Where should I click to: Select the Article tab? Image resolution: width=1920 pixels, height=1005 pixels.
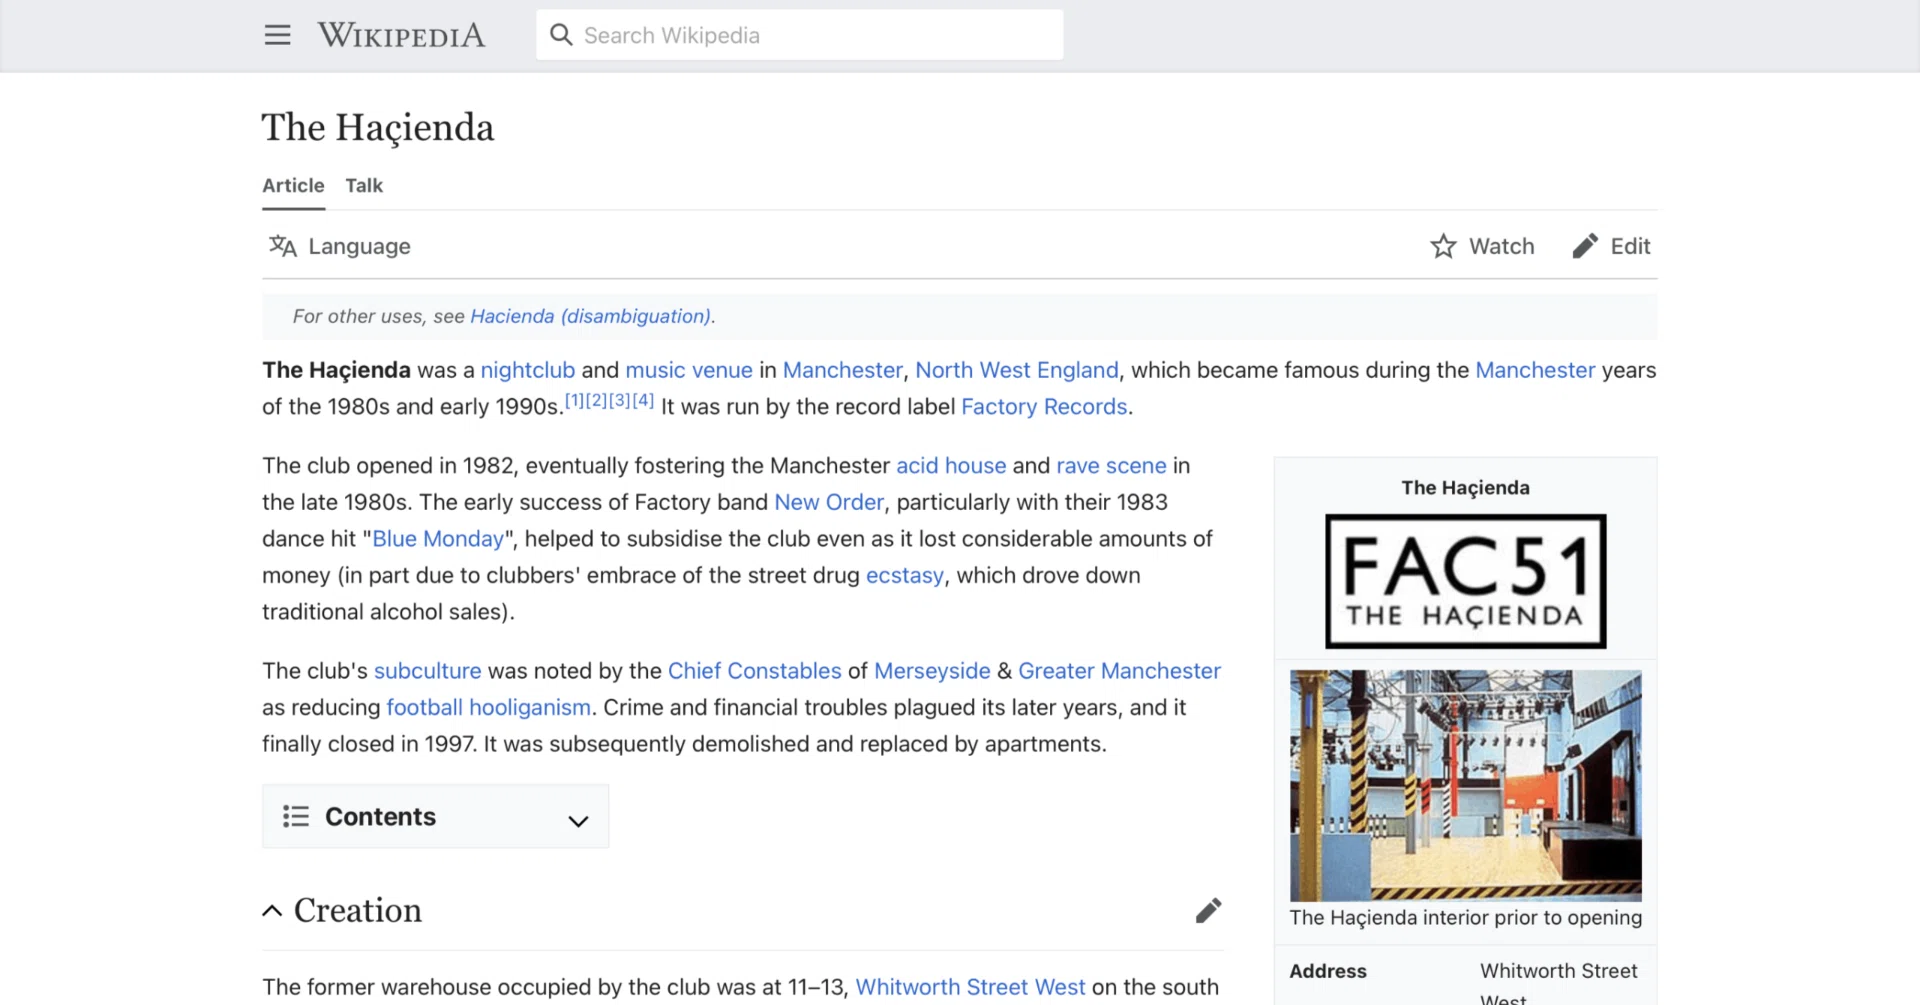[293, 185]
